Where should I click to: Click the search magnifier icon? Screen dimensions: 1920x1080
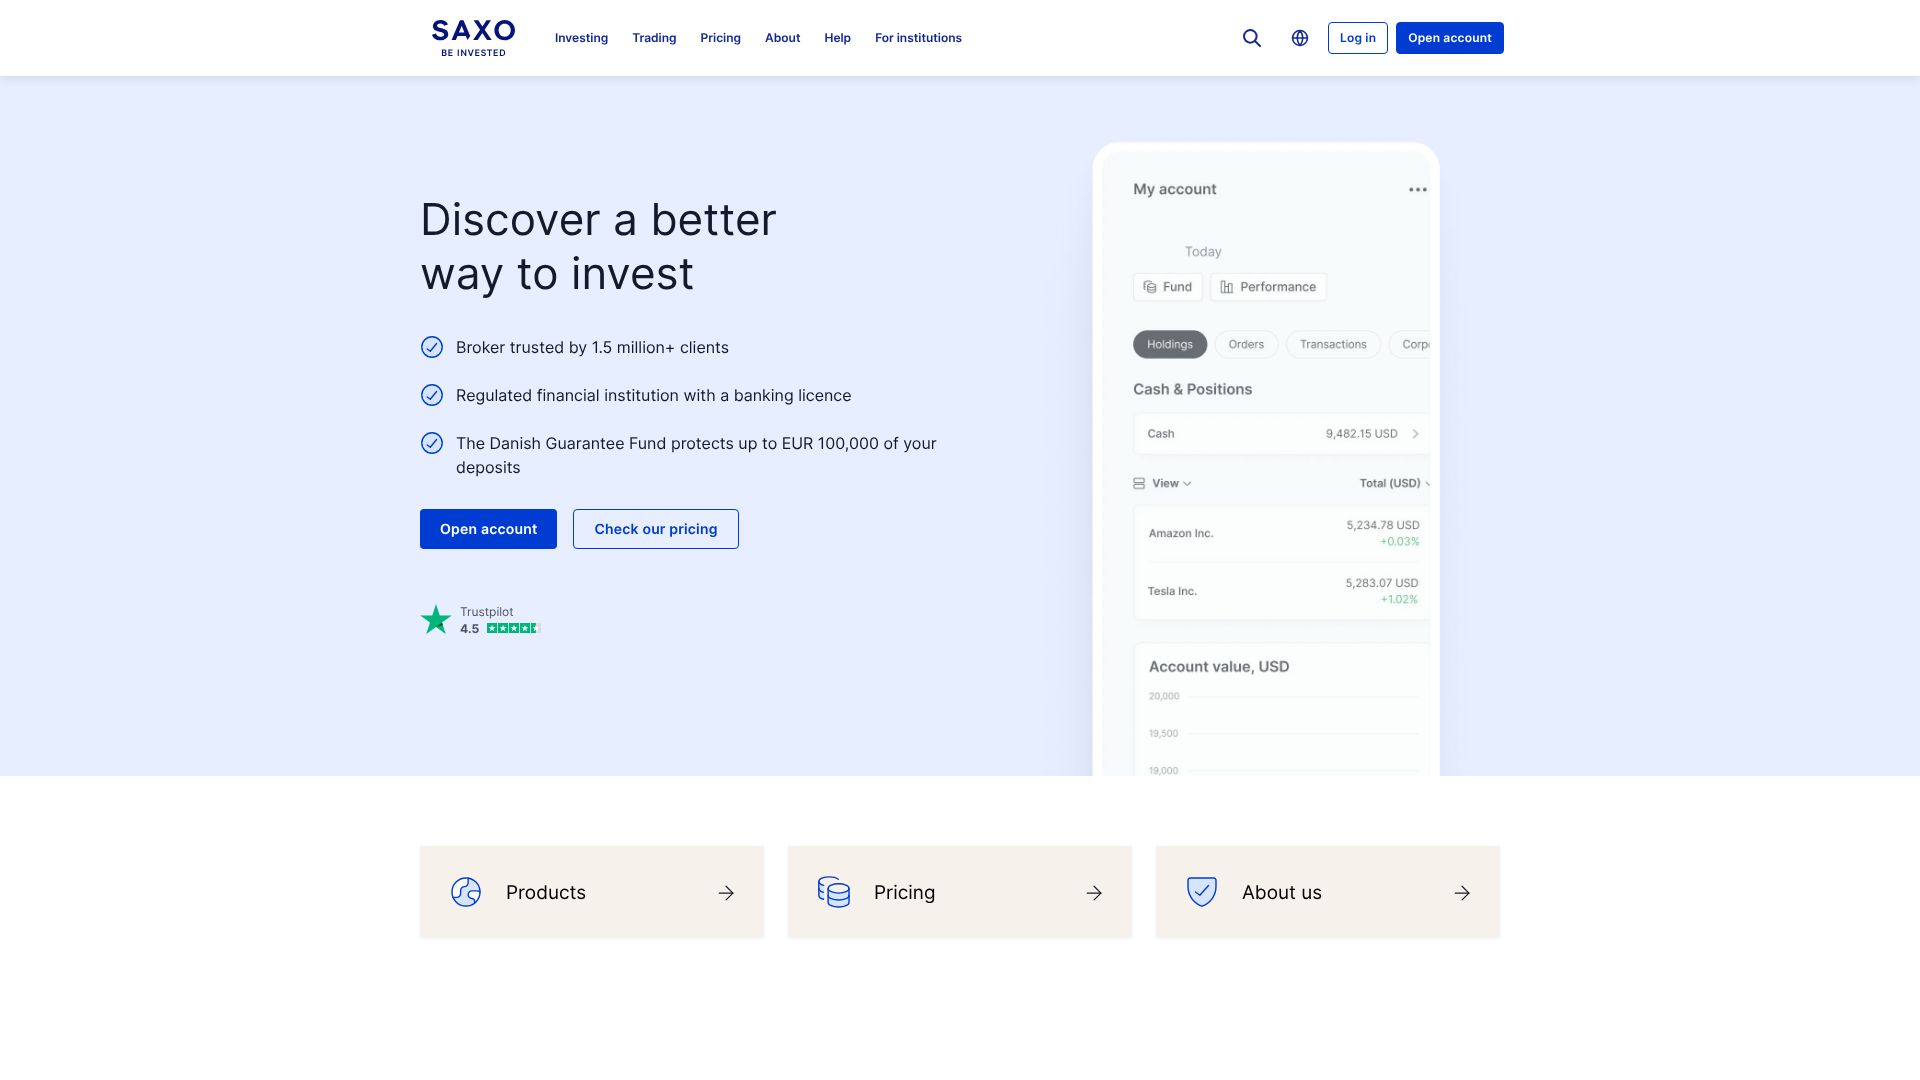tap(1251, 38)
